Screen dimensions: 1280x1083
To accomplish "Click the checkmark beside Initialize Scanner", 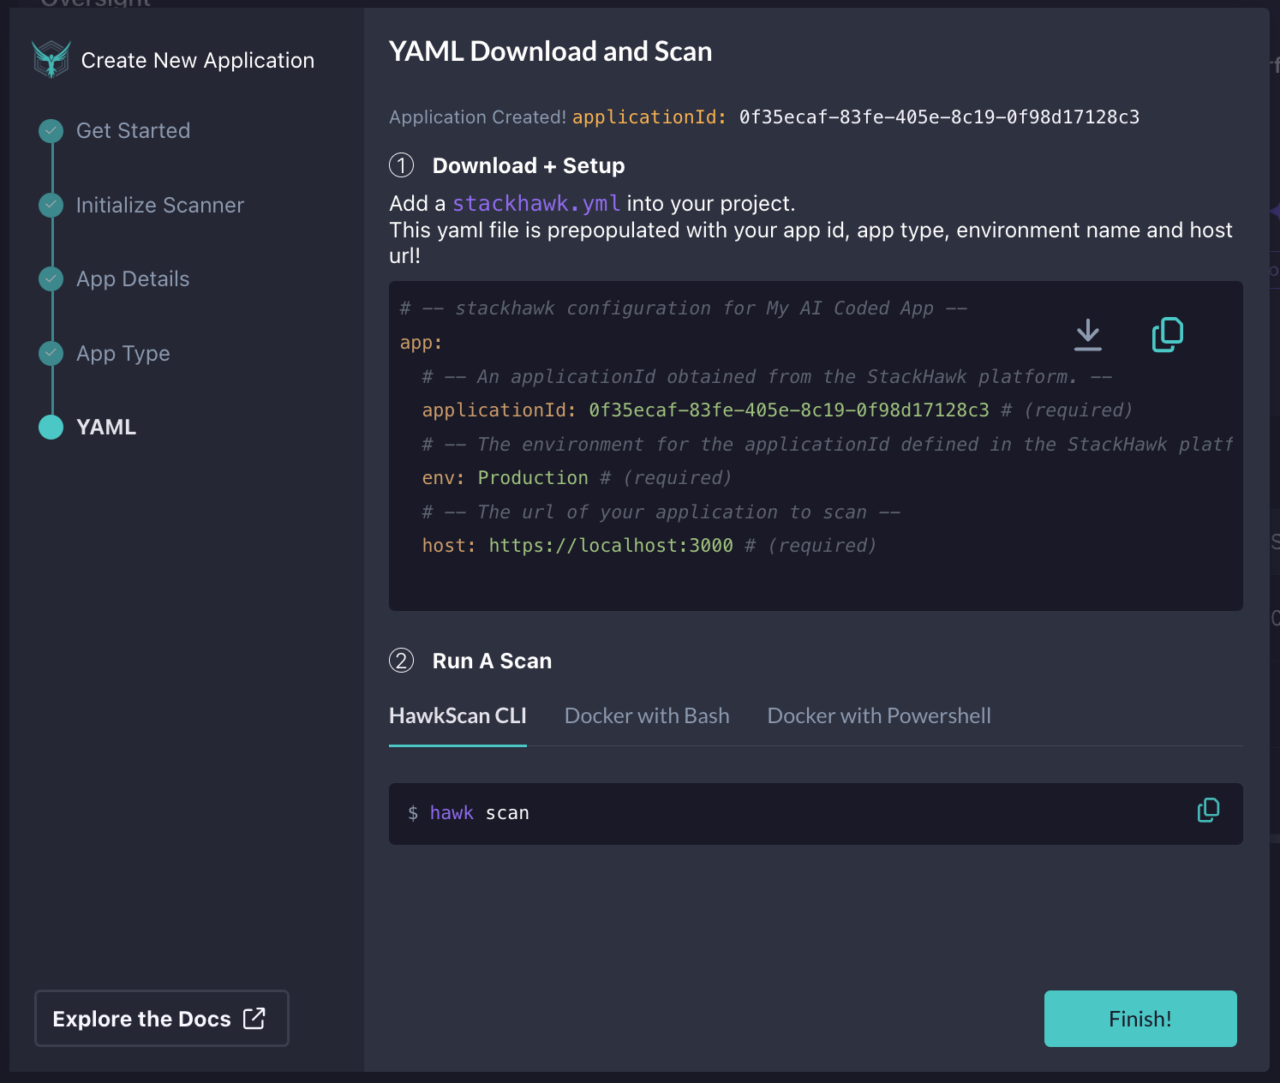I will [x=51, y=205].
